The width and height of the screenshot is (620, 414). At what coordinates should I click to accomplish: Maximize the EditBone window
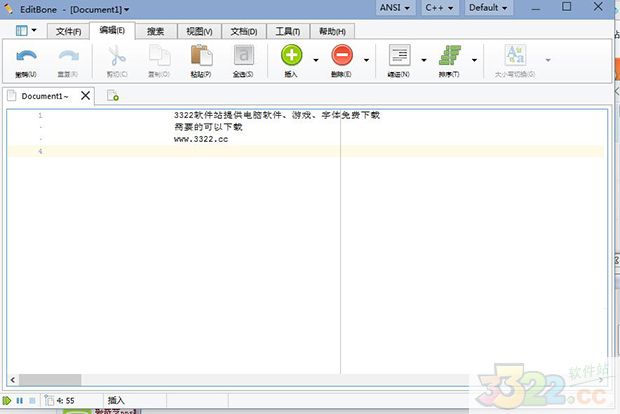tap(567, 7)
